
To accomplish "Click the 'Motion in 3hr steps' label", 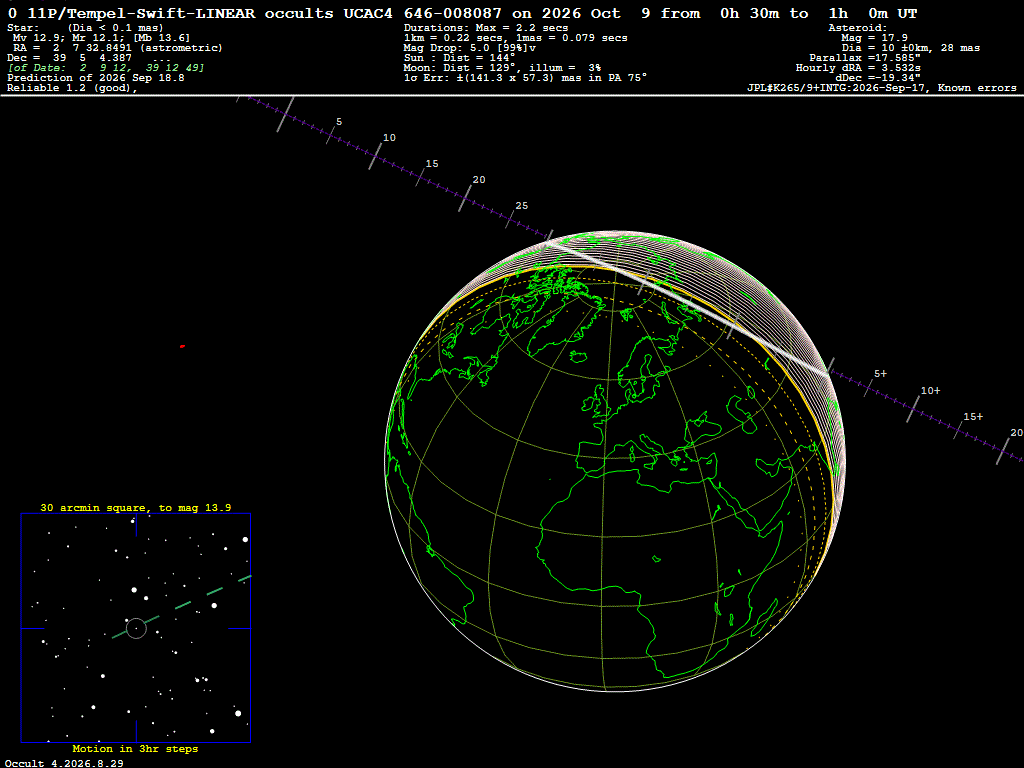I will (x=135, y=748).
